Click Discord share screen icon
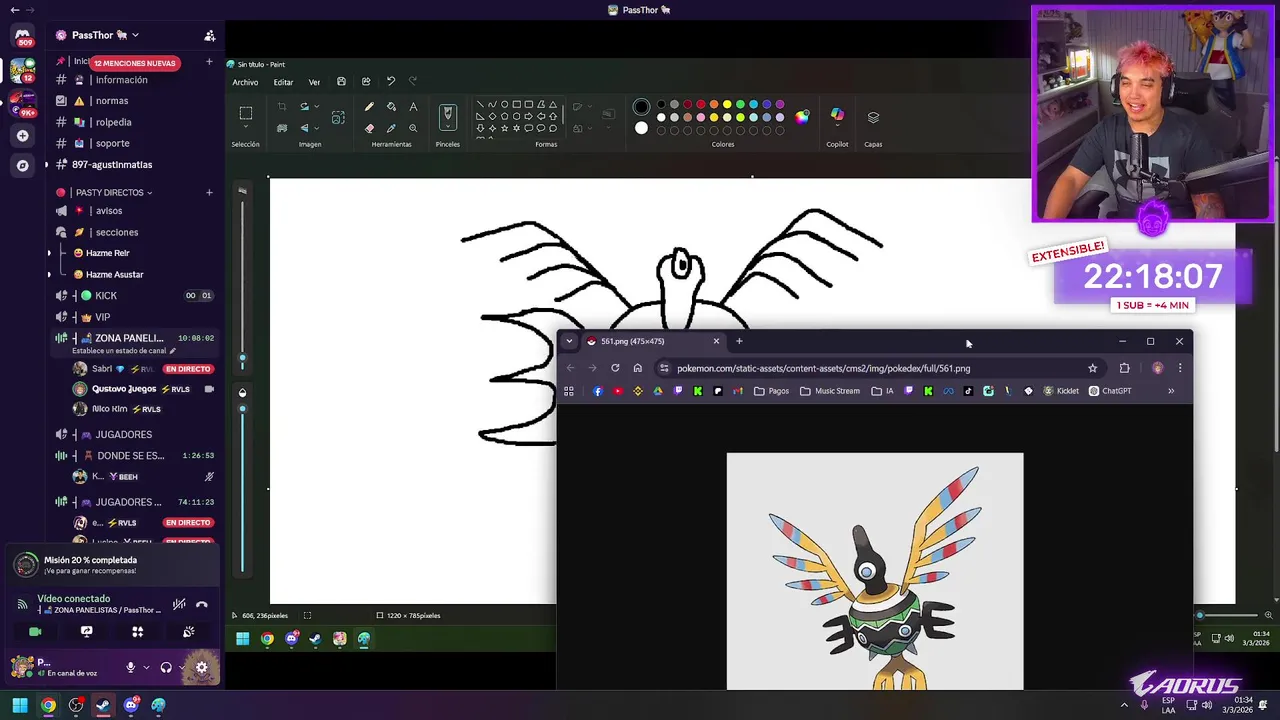1280x720 pixels. click(86, 631)
